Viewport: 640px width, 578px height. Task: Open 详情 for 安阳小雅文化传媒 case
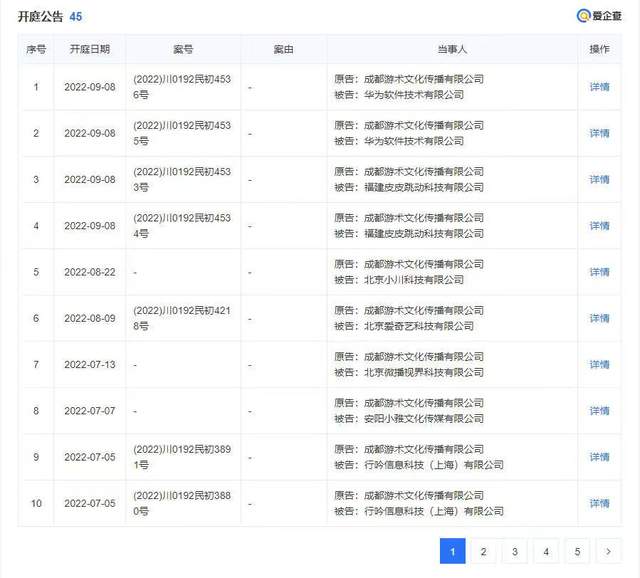[599, 410]
